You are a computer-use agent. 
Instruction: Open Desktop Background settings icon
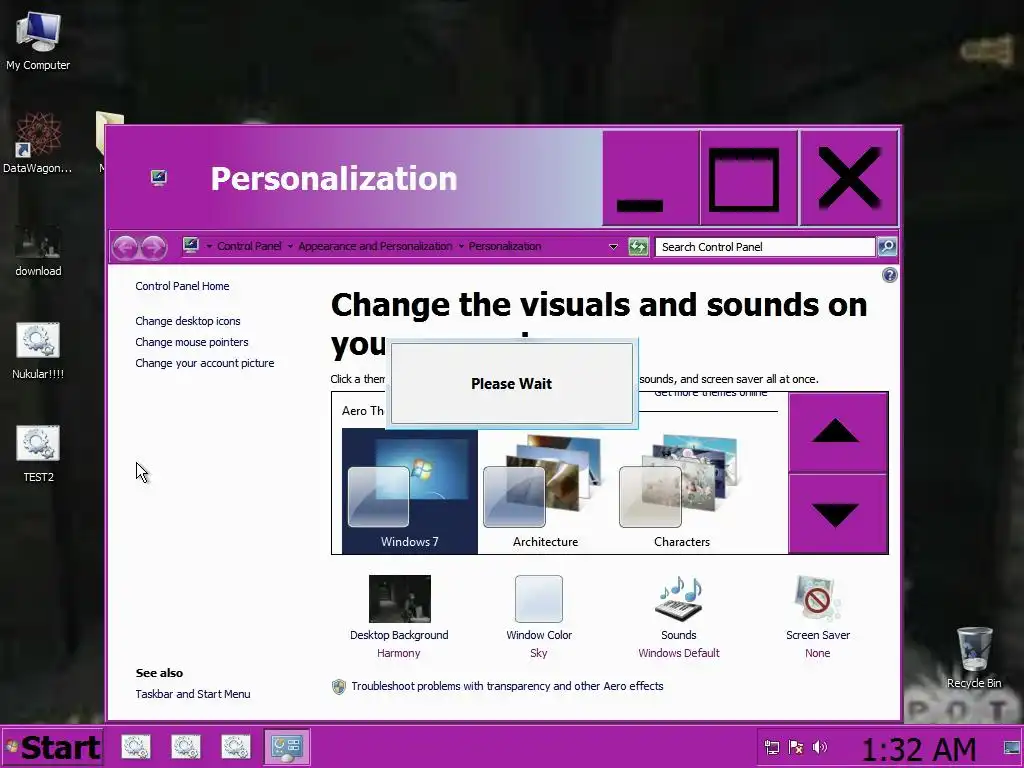[400, 599]
